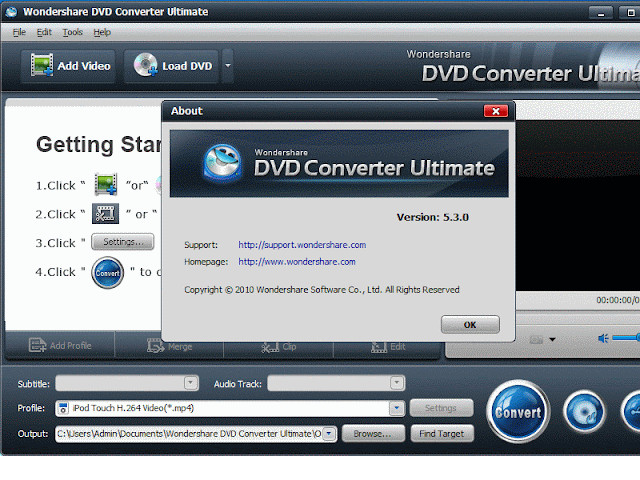640x480 pixels.
Task: Minimize the Wondershare DVD Converter window
Action: coord(600,13)
